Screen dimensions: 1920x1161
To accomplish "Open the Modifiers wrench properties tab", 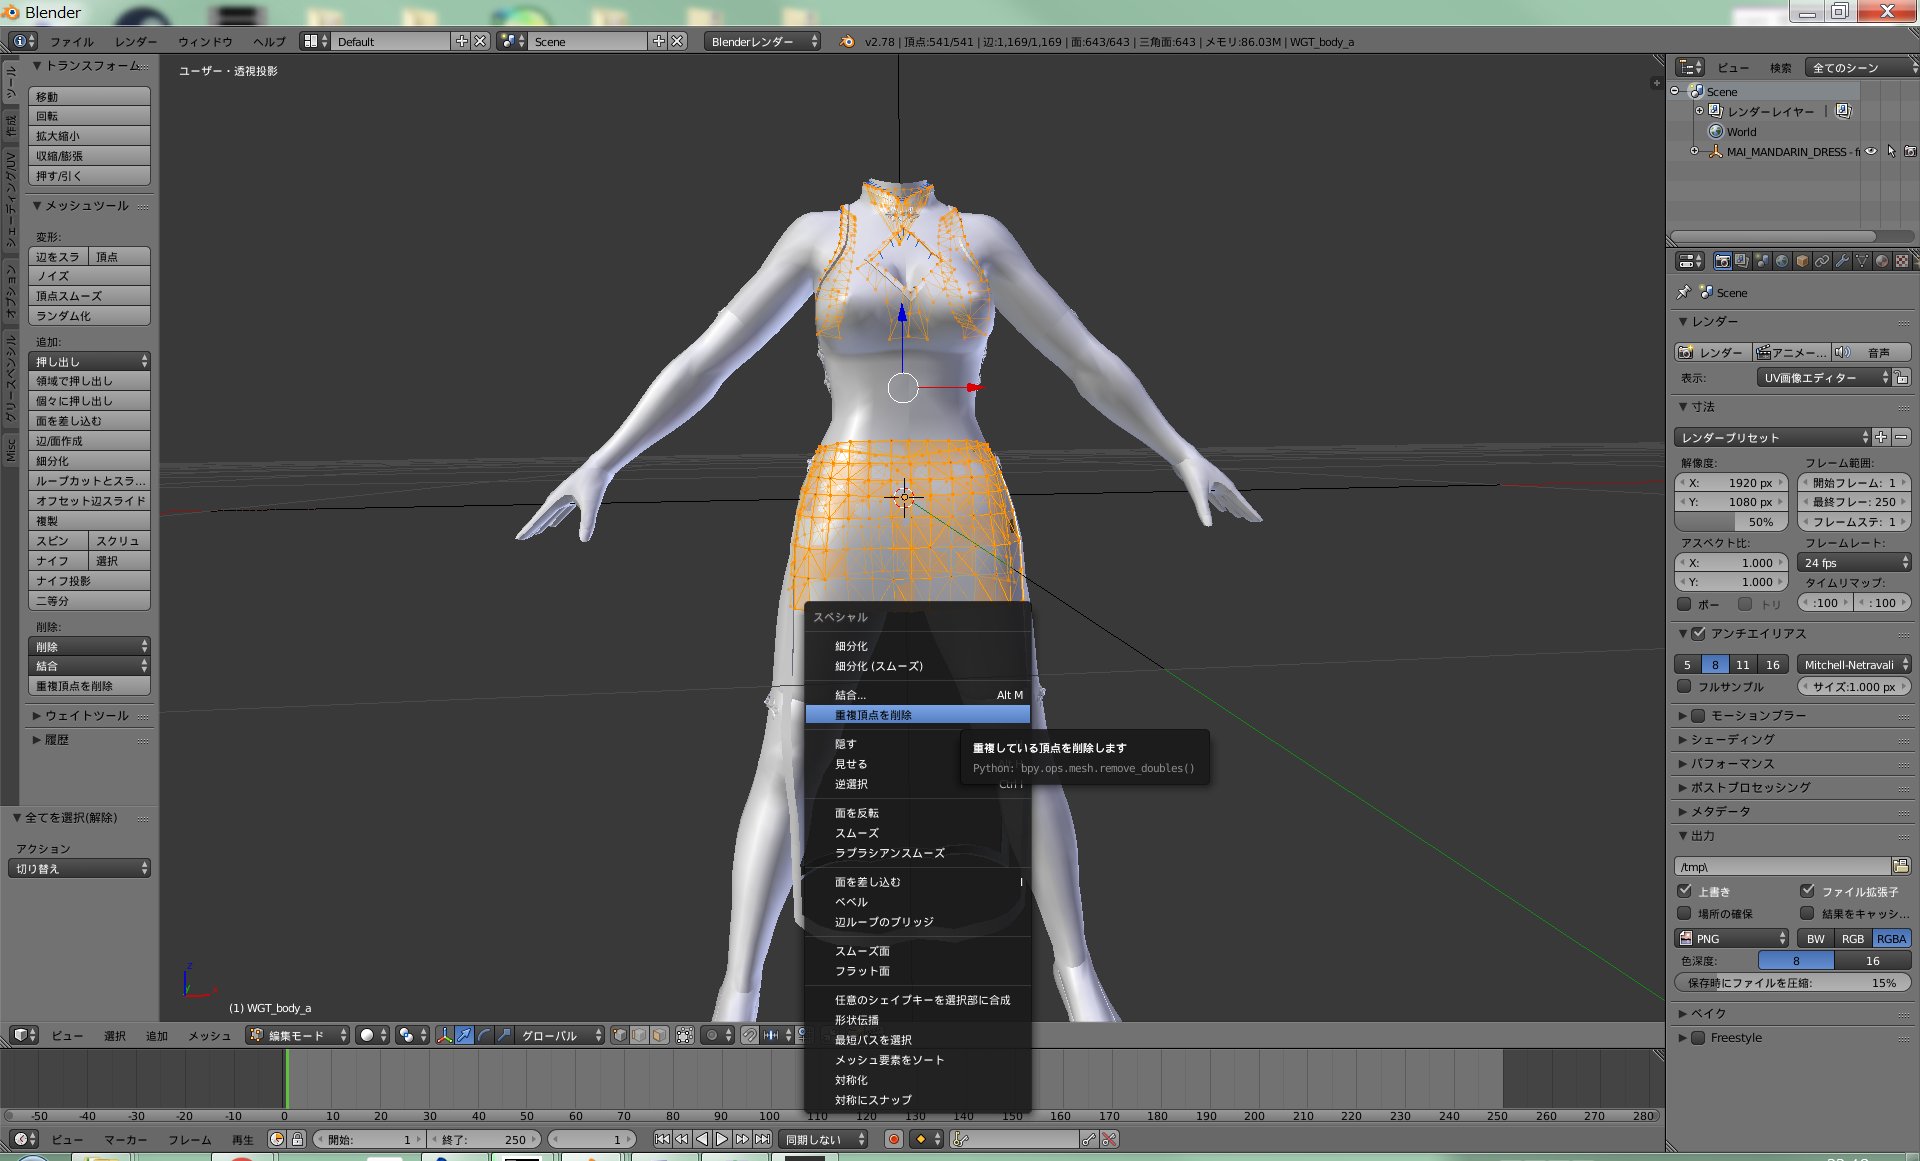I will pyautogui.click(x=1842, y=261).
